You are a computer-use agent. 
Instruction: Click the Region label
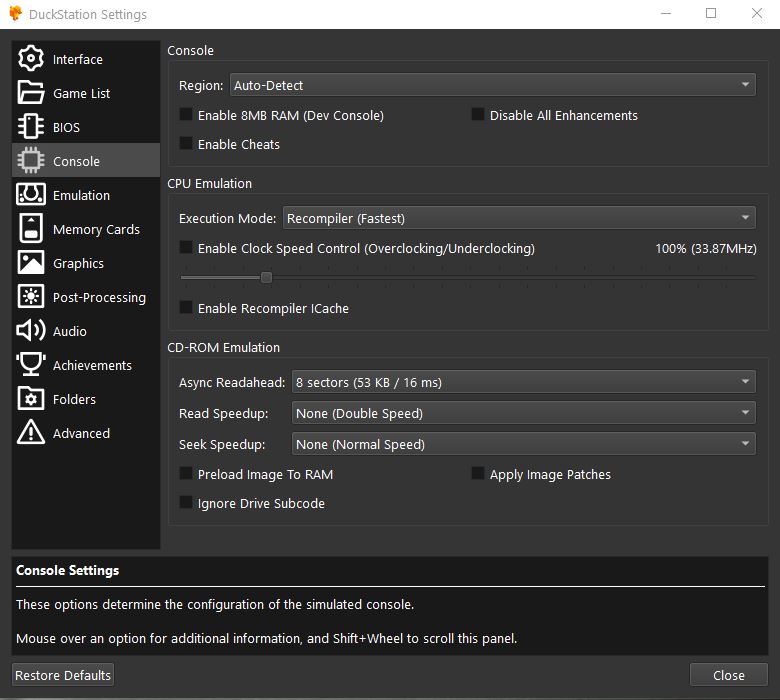click(x=201, y=86)
